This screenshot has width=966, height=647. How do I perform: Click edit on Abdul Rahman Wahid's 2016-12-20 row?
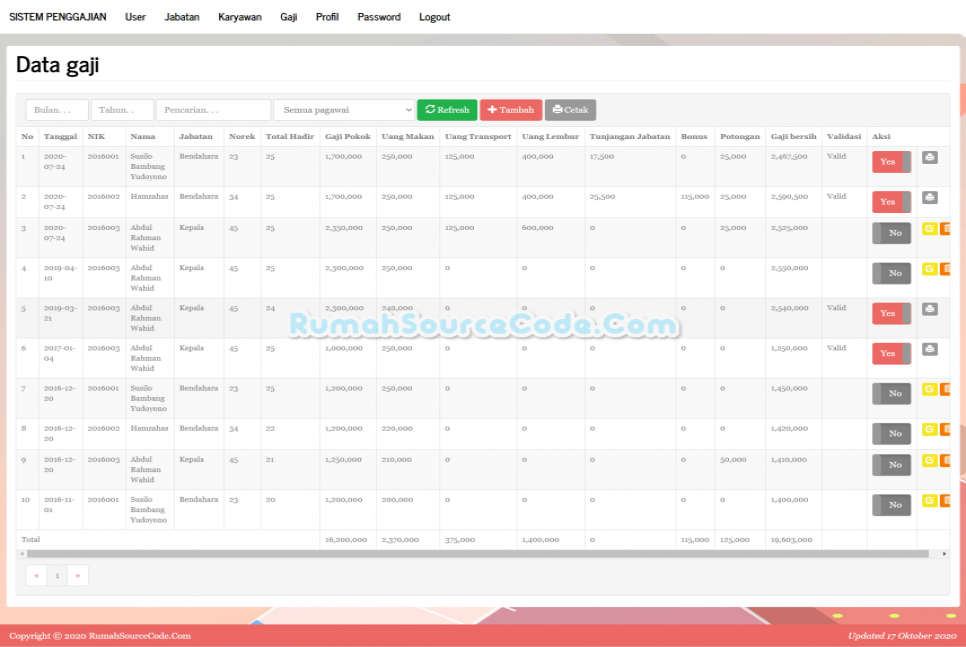click(928, 460)
